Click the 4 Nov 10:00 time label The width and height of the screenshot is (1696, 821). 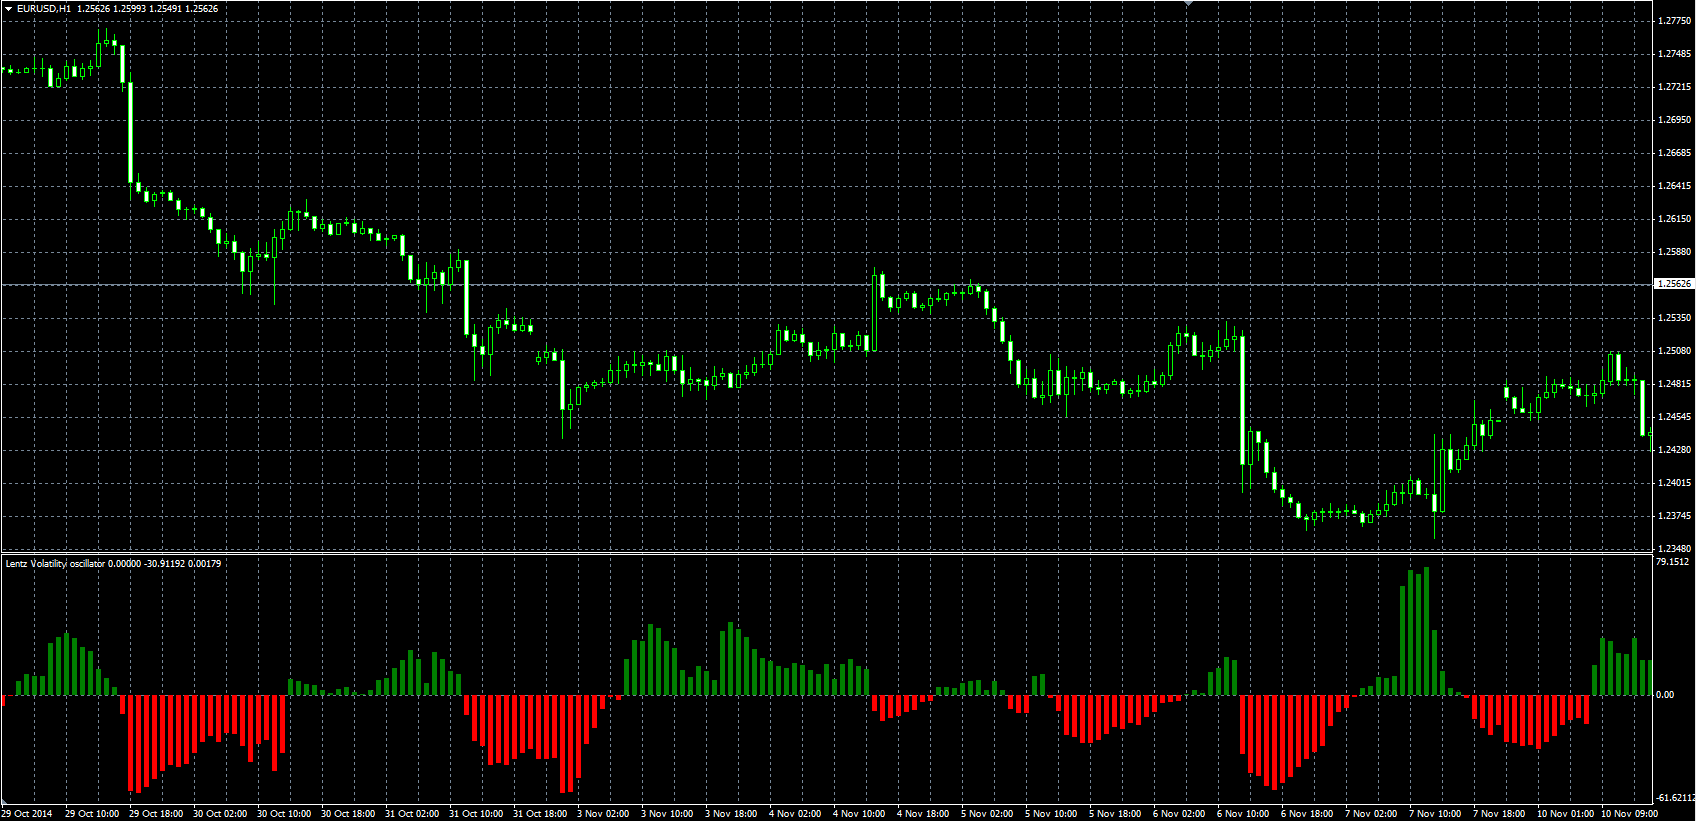pos(859,814)
